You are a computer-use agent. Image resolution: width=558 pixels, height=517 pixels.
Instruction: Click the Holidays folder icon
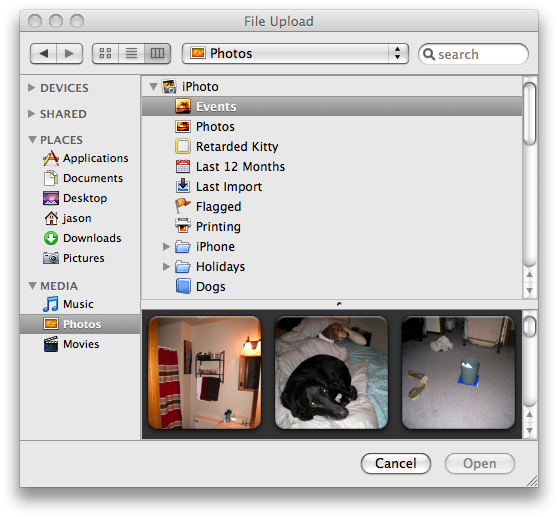183,267
